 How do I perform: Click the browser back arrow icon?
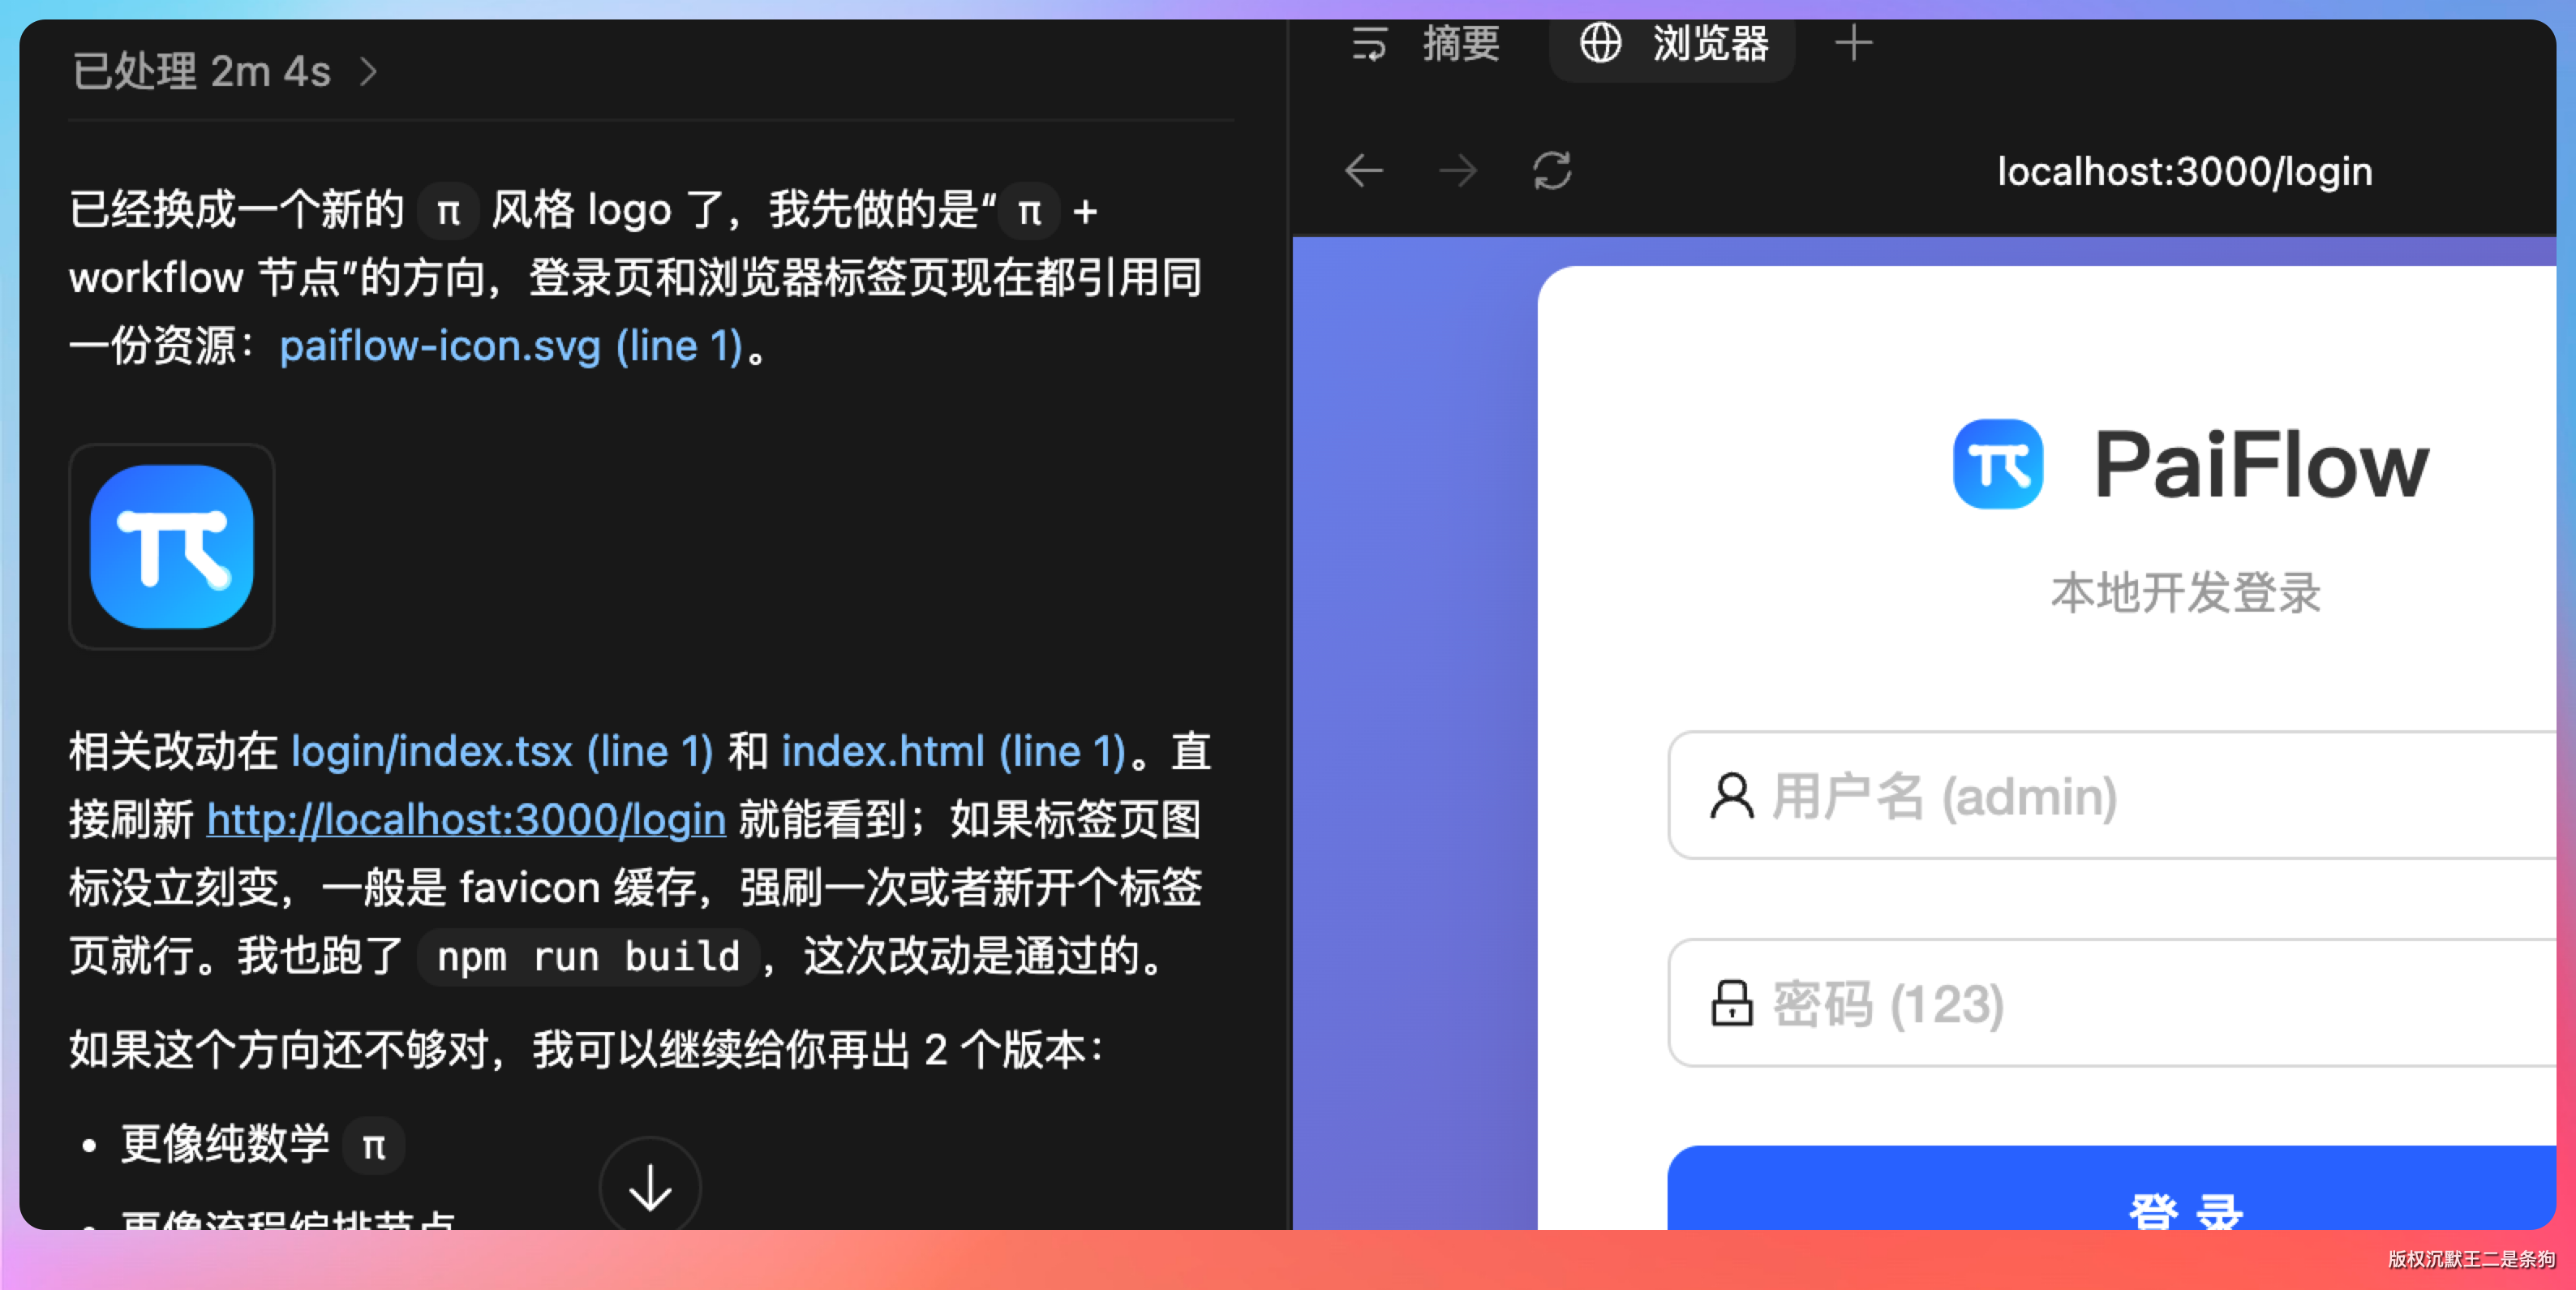[1363, 171]
